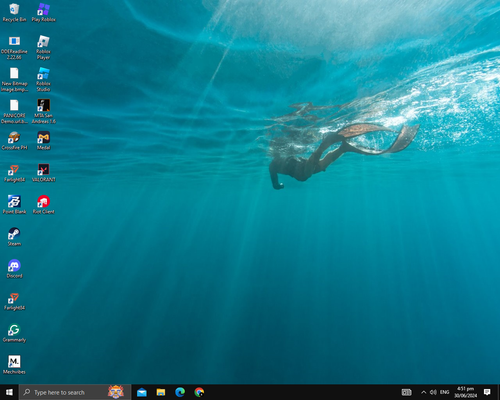500x400 pixels.
Task: Select the Point Blank game shortcut
Action: click(14, 205)
